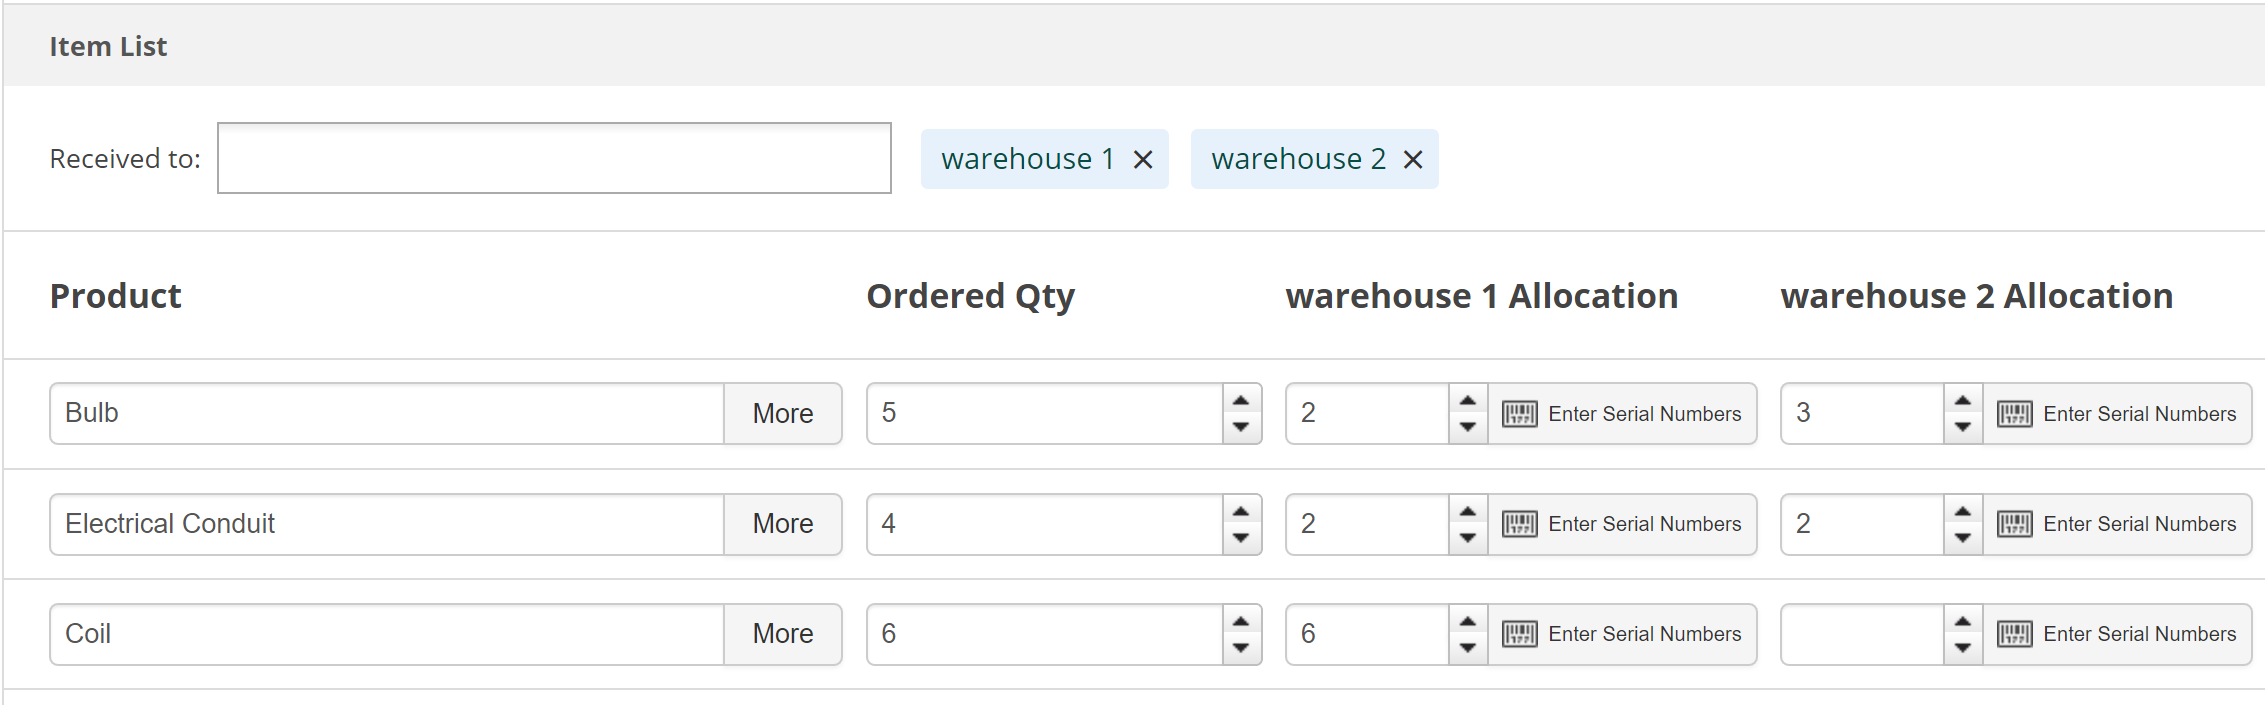Click the empty Coil warehouse 2 allocation field
This screenshot has width=2265, height=705.
[x=1862, y=634]
